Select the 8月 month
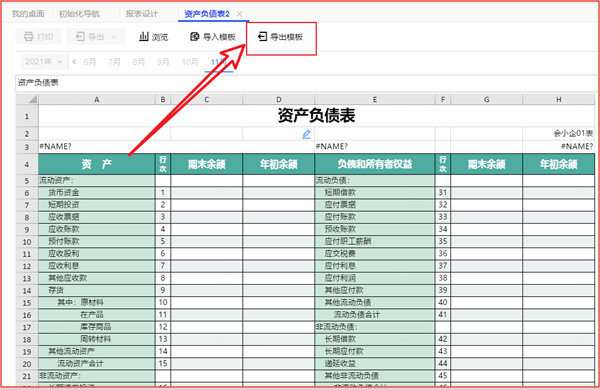This screenshot has width=600, height=389. (139, 62)
